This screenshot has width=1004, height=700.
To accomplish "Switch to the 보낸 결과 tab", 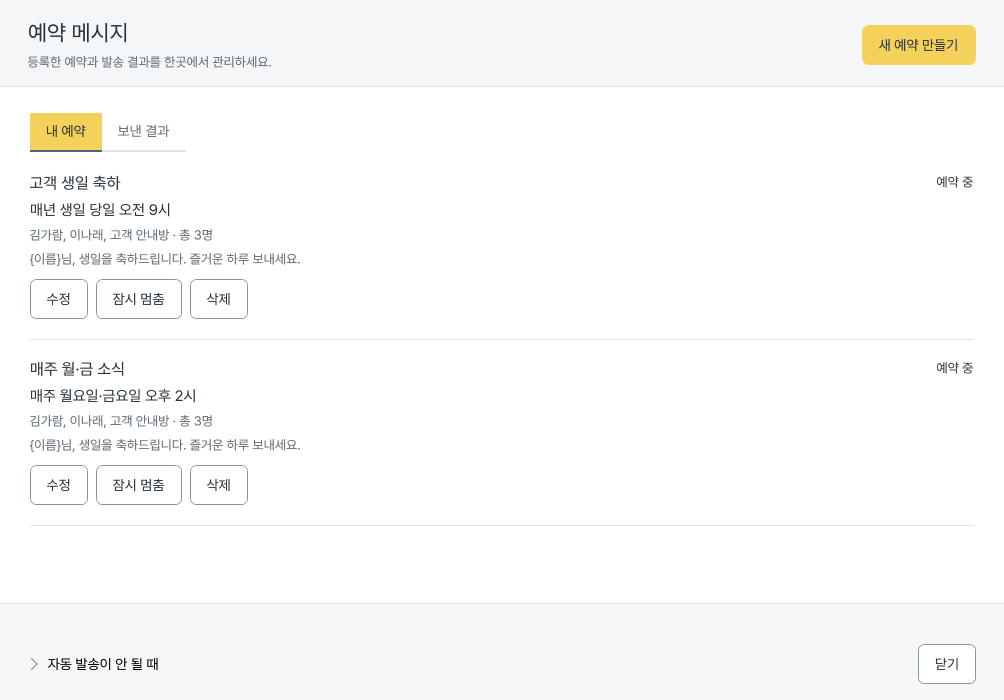I will [x=143, y=131].
